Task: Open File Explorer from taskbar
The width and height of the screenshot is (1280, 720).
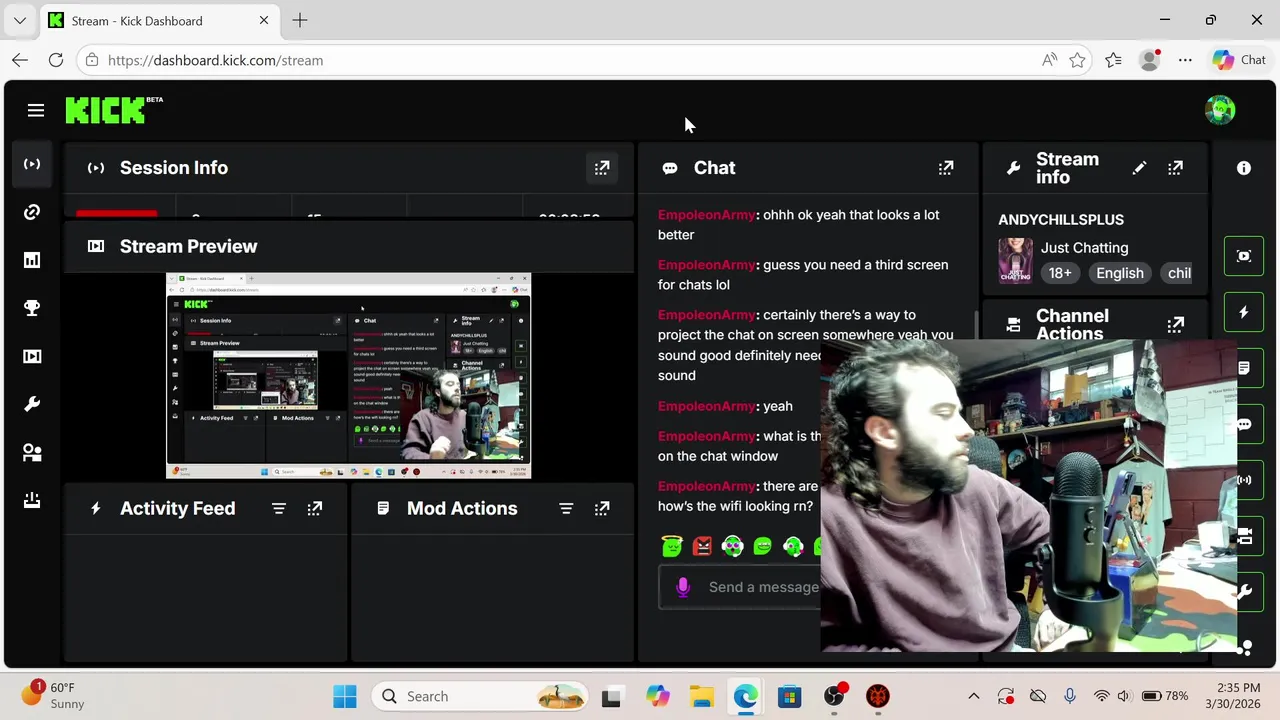Action: [x=701, y=696]
